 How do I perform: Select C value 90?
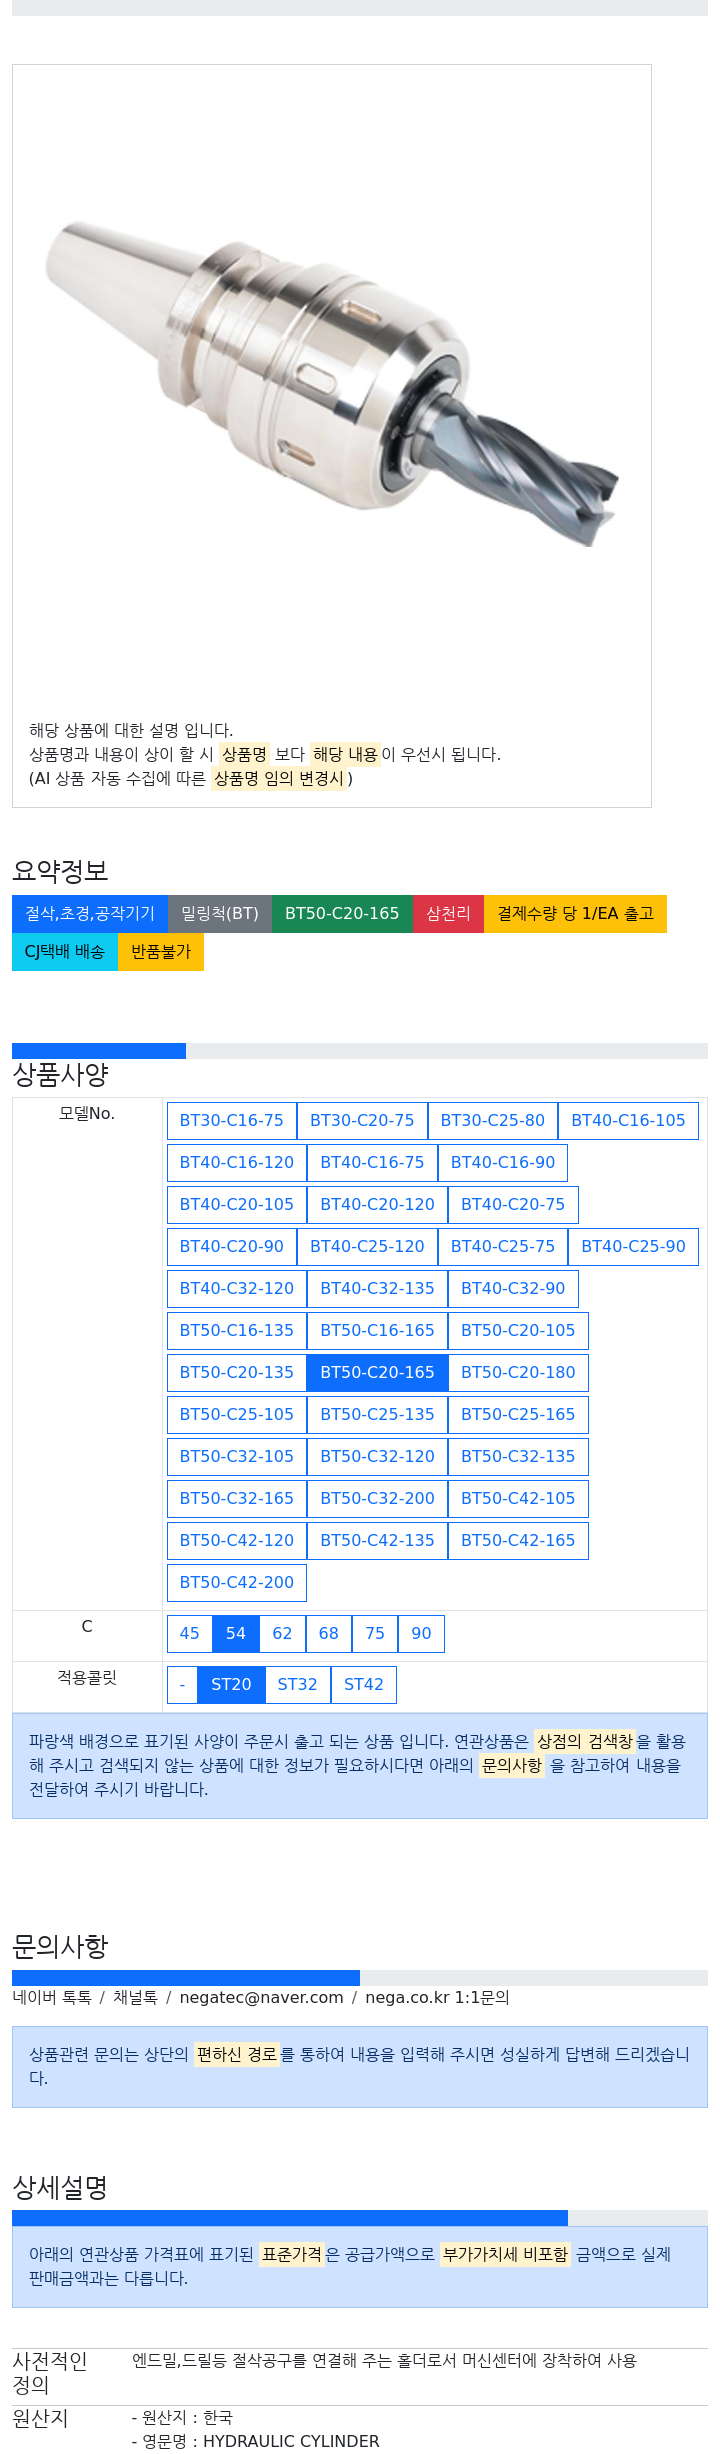421,1634
